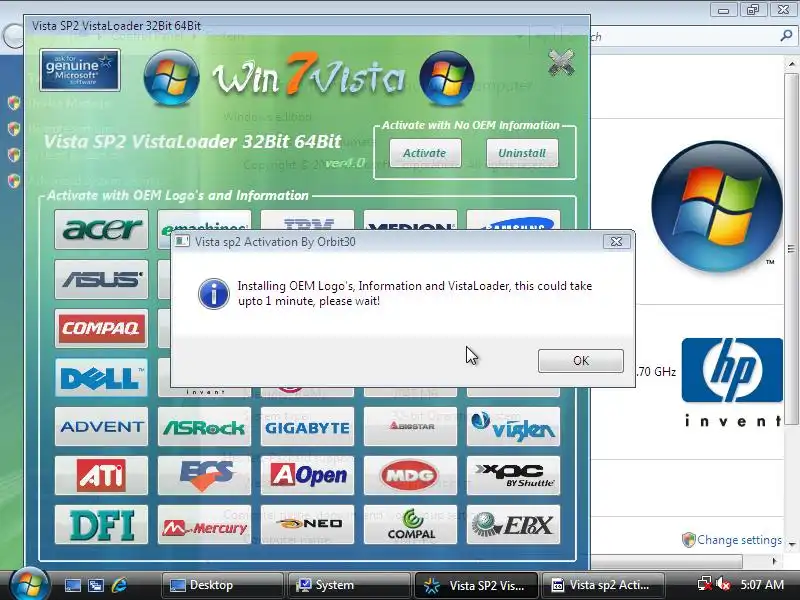Switch to the System taskbar button

349,585
